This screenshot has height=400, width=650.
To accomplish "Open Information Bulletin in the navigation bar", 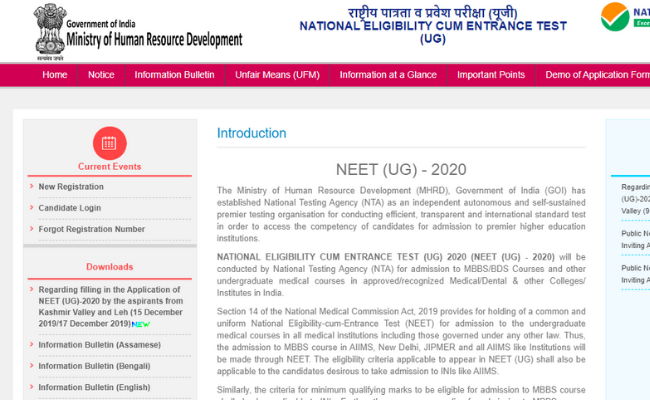I will [x=174, y=75].
